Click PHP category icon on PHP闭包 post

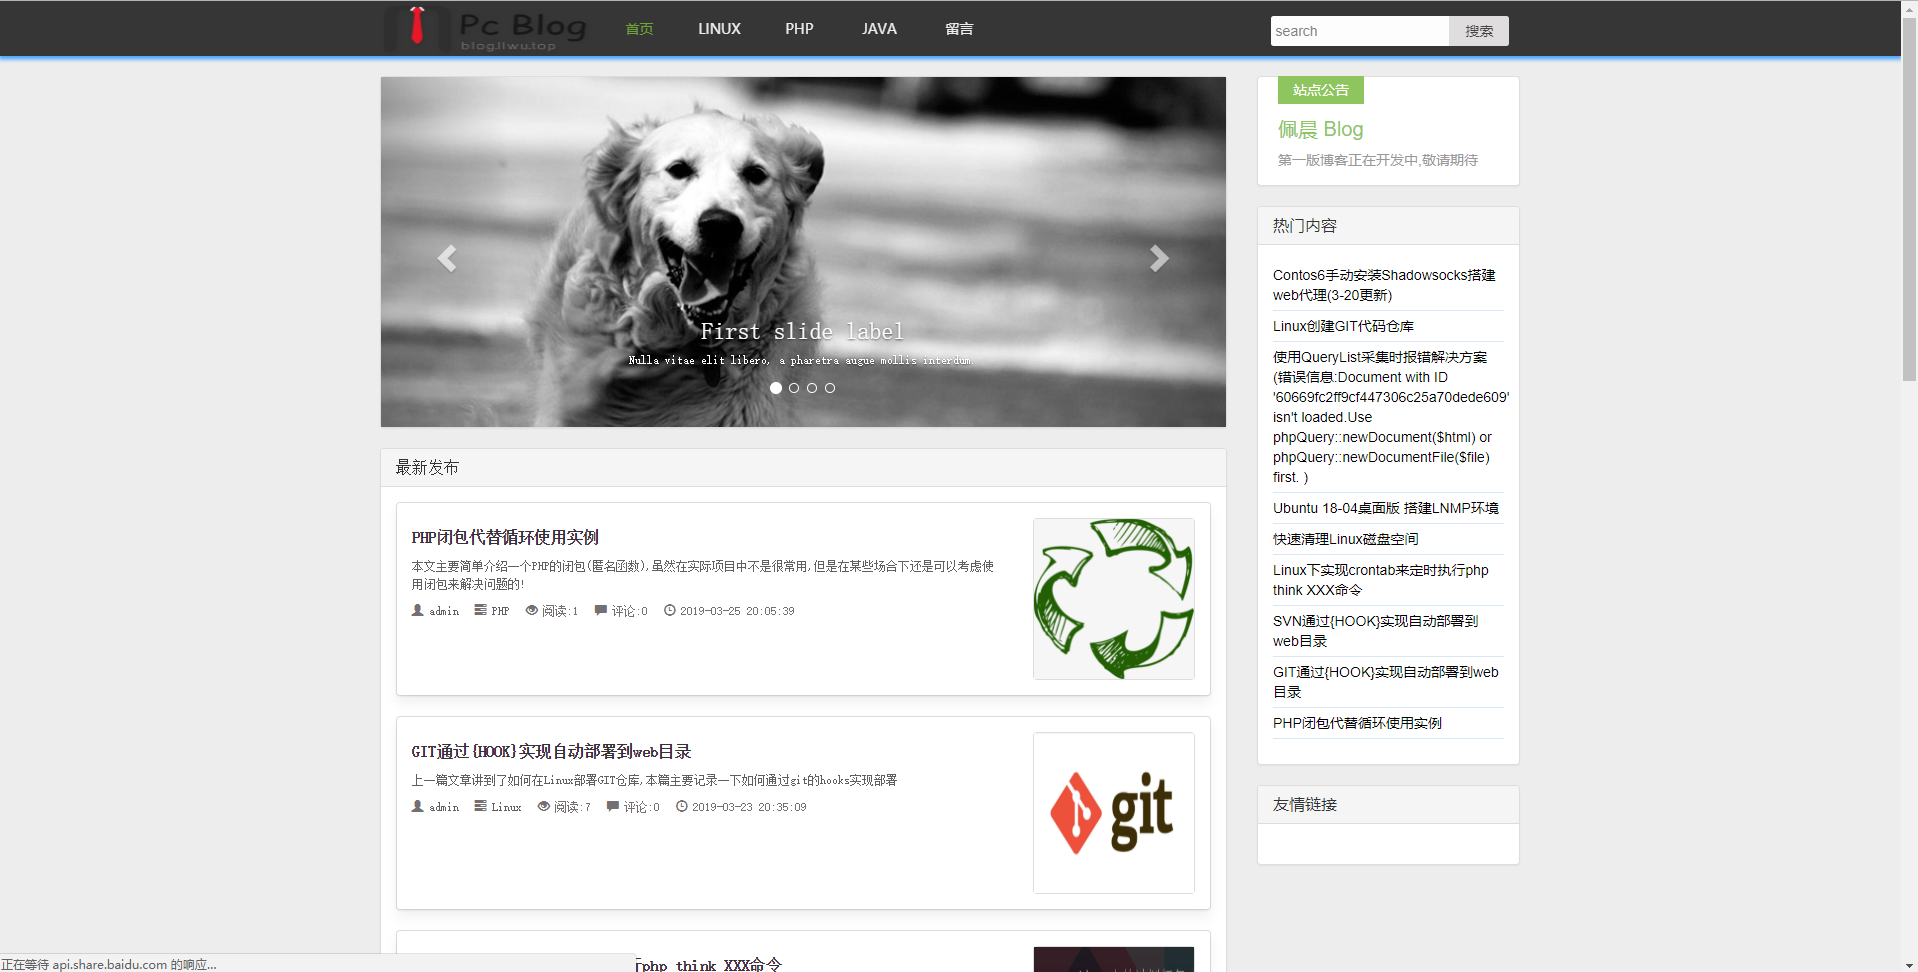(480, 610)
